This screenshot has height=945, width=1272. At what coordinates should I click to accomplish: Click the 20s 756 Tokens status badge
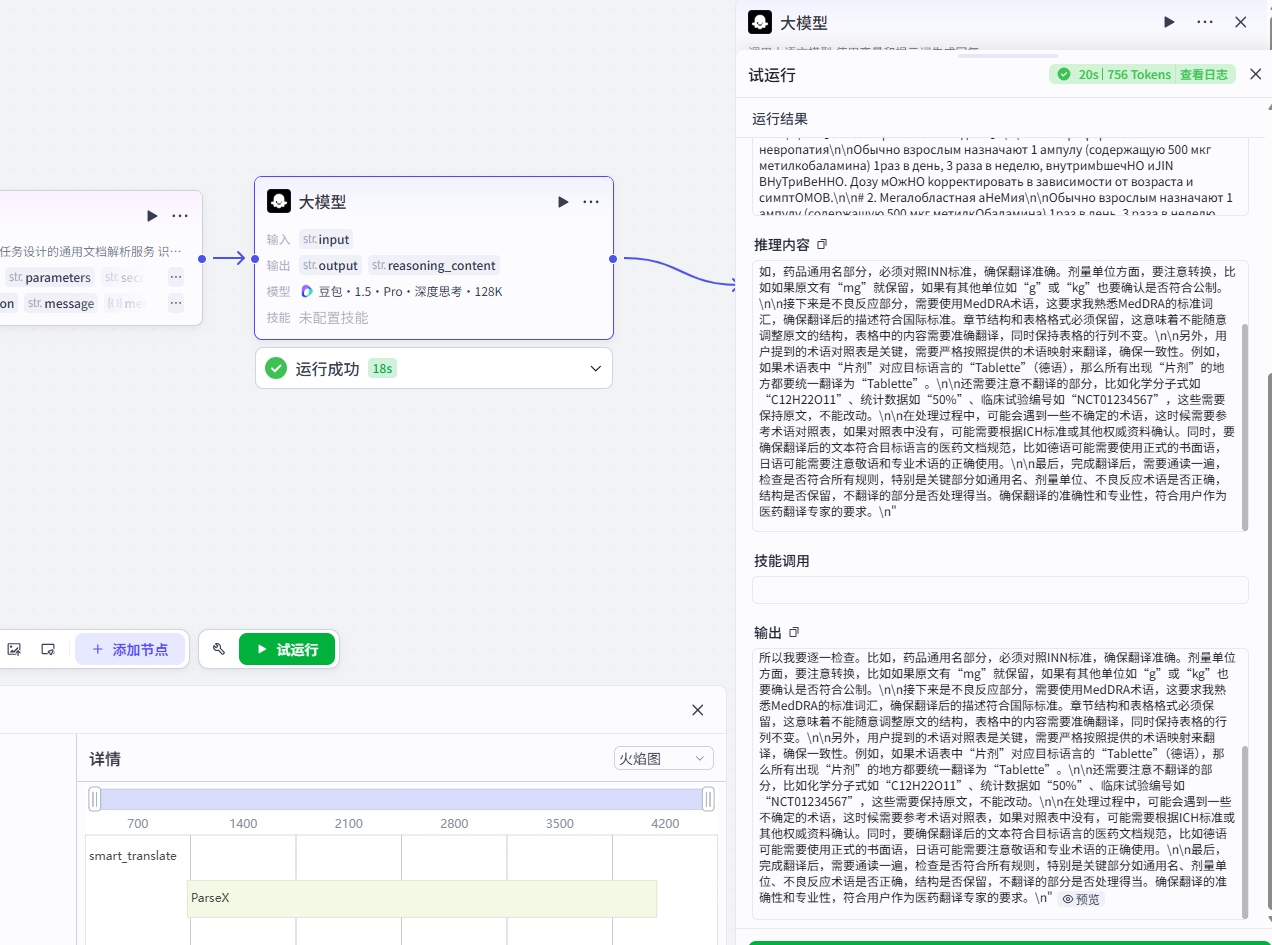coord(1143,74)
